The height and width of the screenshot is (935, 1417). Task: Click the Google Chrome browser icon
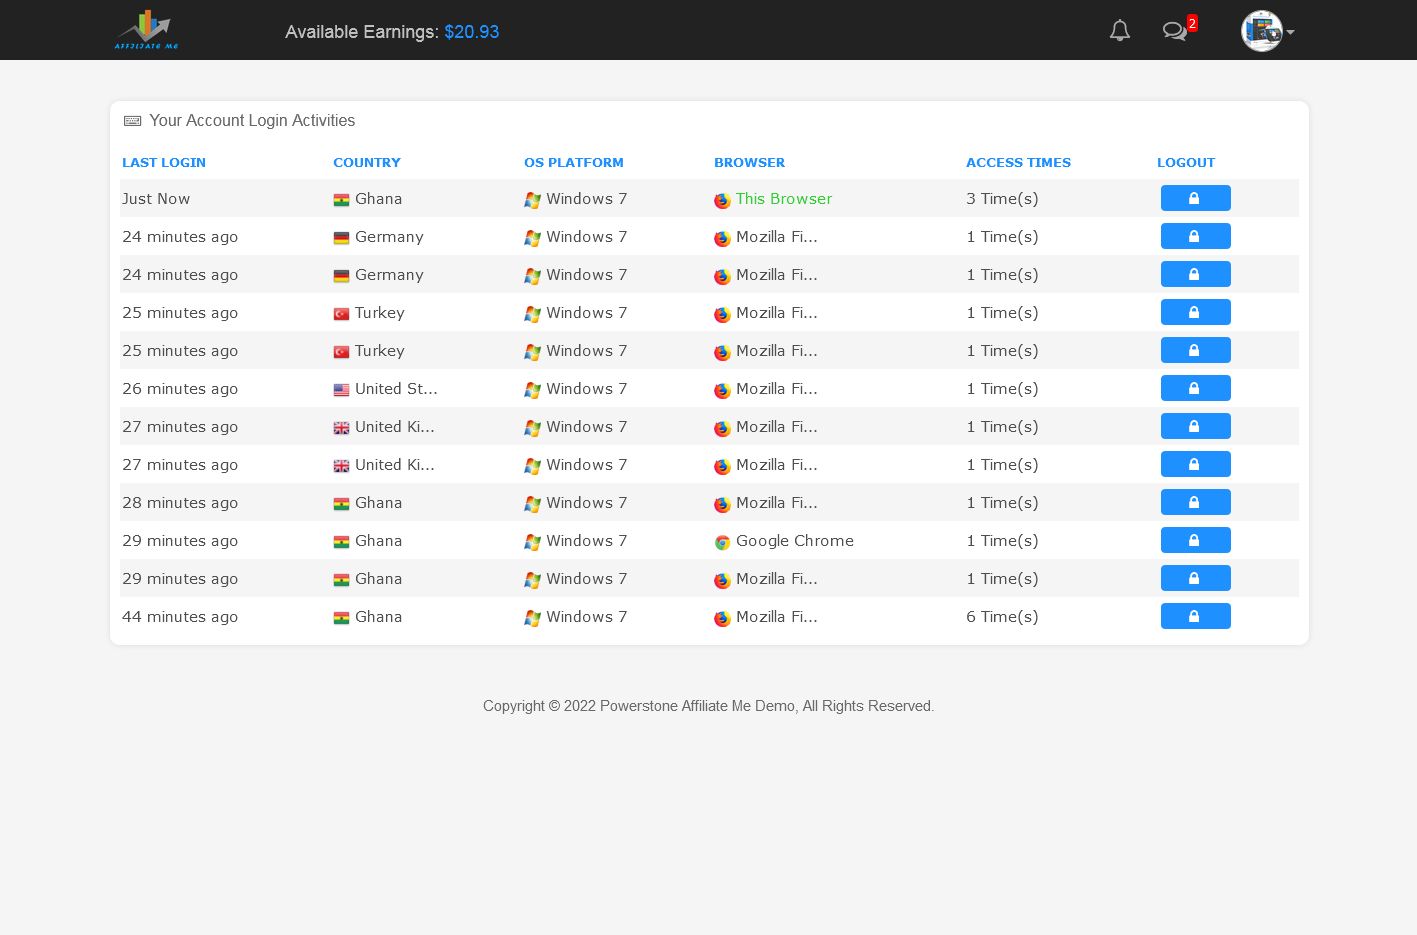click(722, 542)
